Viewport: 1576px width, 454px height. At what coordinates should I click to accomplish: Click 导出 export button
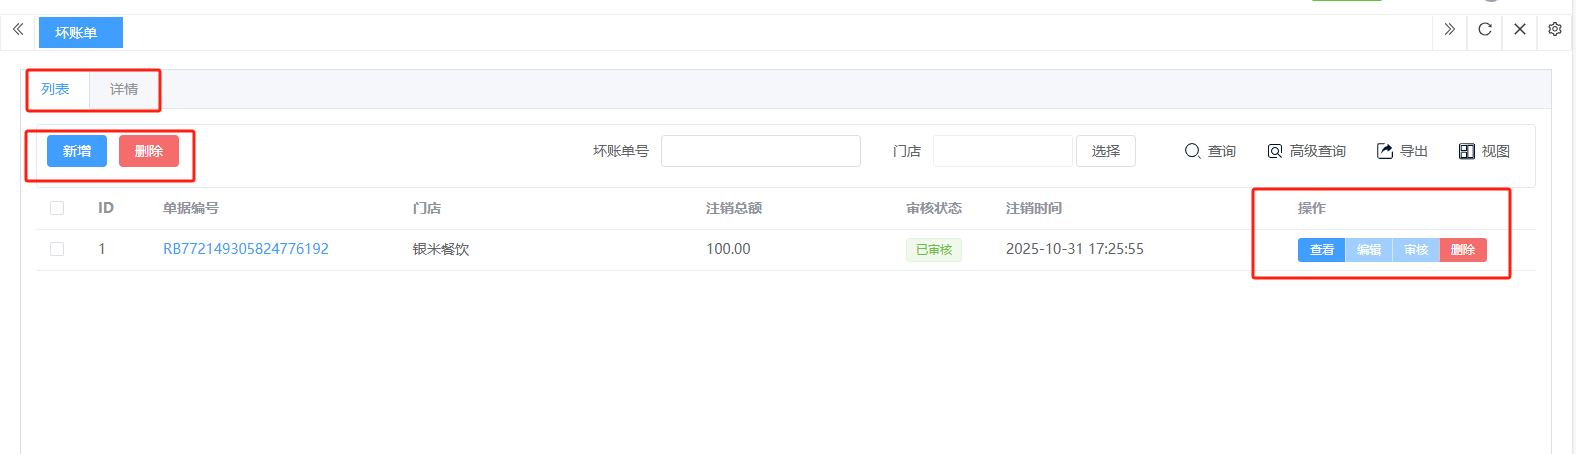point(1402,151)
